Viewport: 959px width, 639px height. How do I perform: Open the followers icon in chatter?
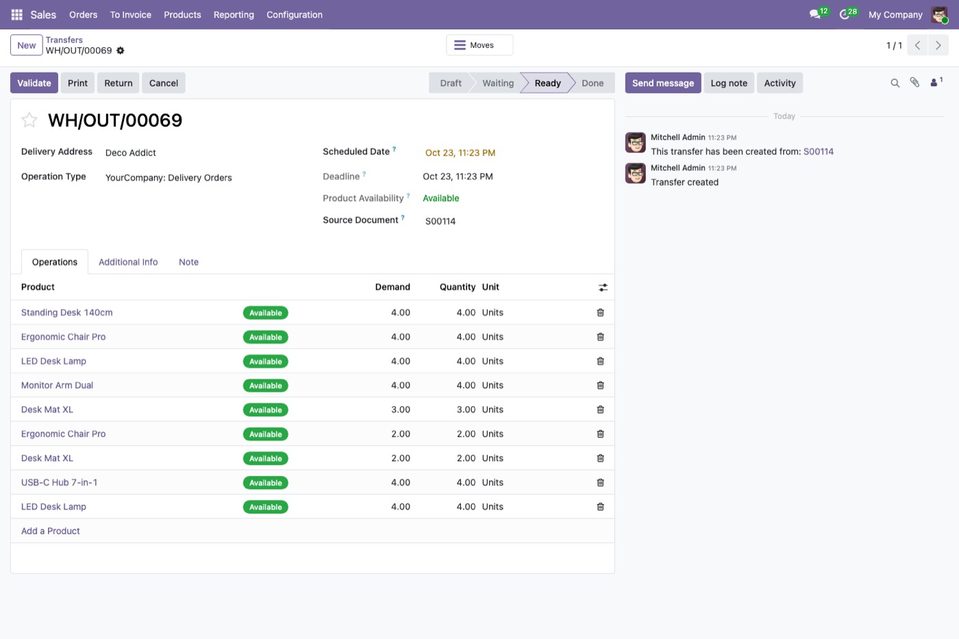click(x=936, y=82)
